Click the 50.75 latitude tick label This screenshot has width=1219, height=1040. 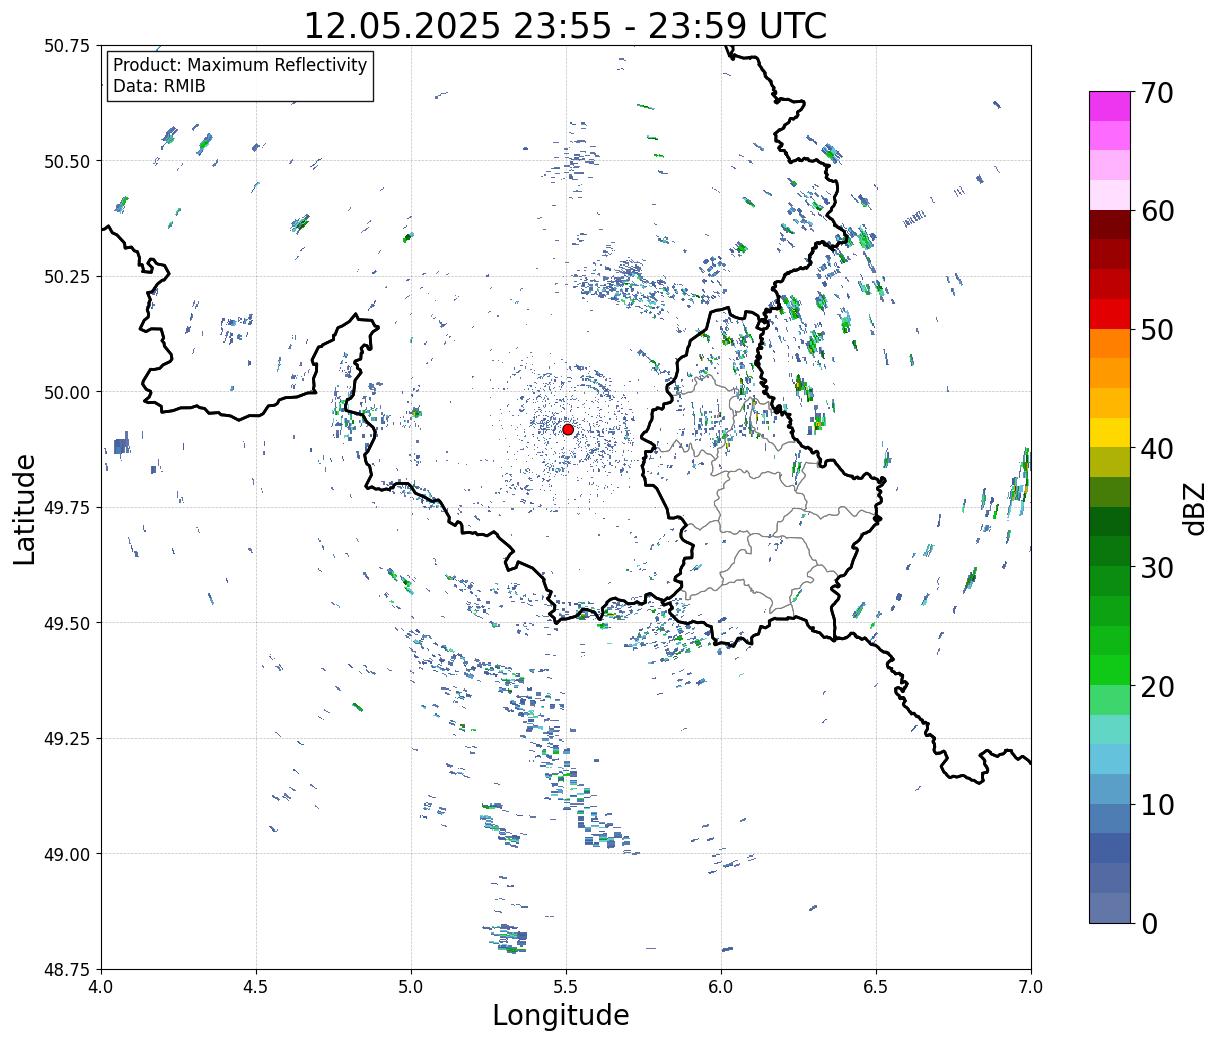point(67,46)
